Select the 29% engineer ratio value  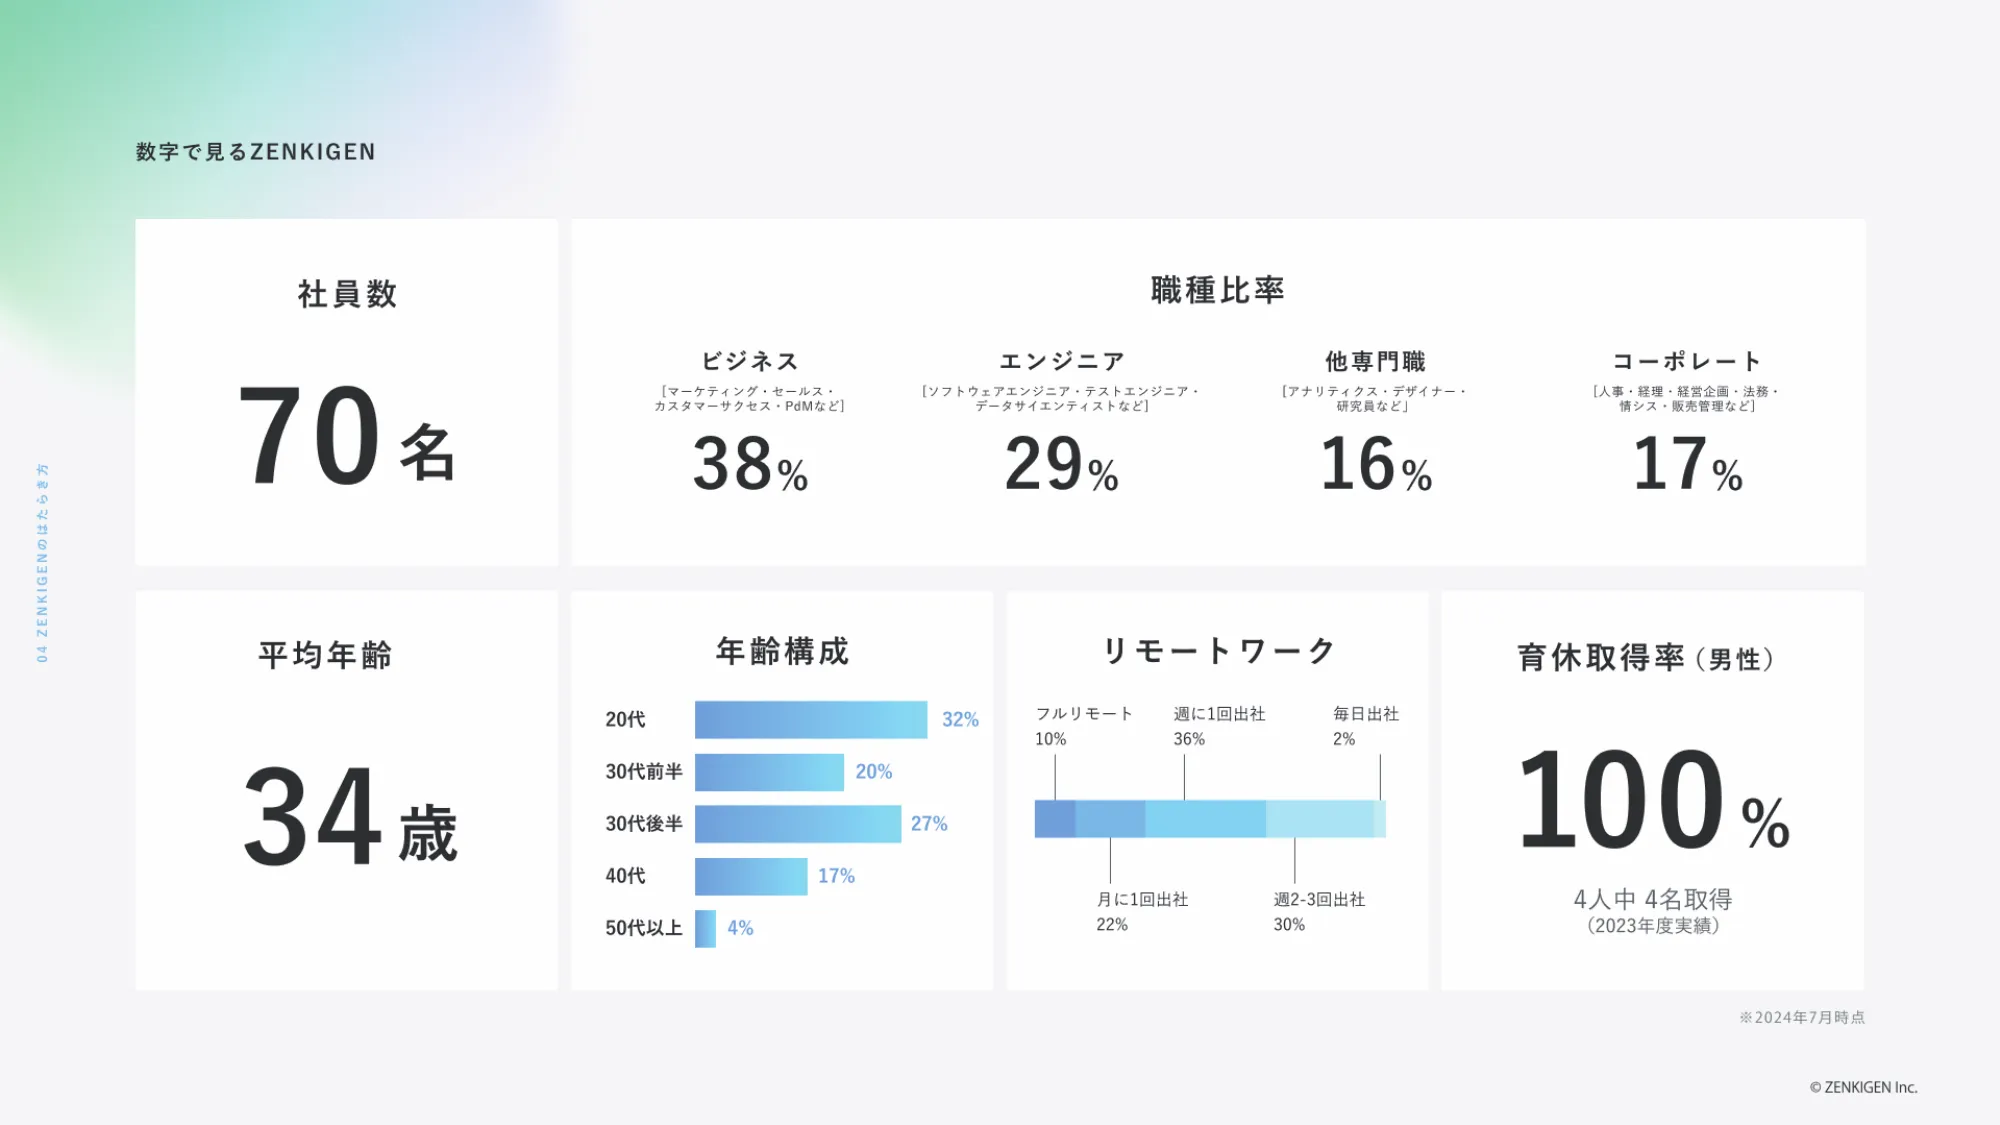(x=1062, y=464)
